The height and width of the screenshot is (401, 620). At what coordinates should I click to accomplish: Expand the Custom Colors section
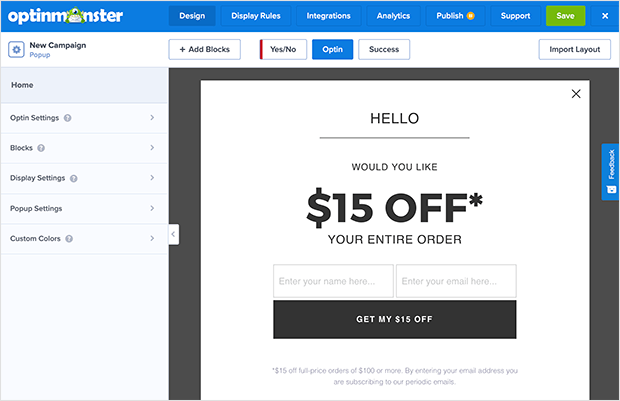(x=84, y=238)
